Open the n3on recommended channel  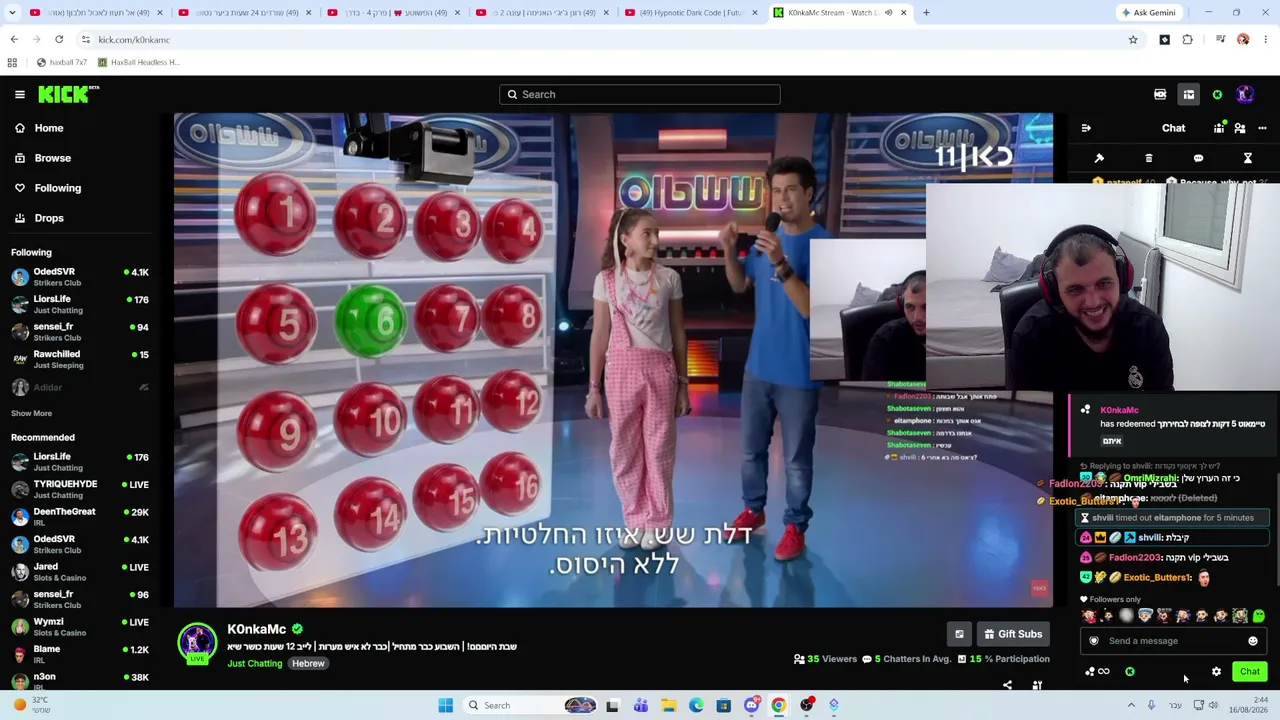click(80, 681)
